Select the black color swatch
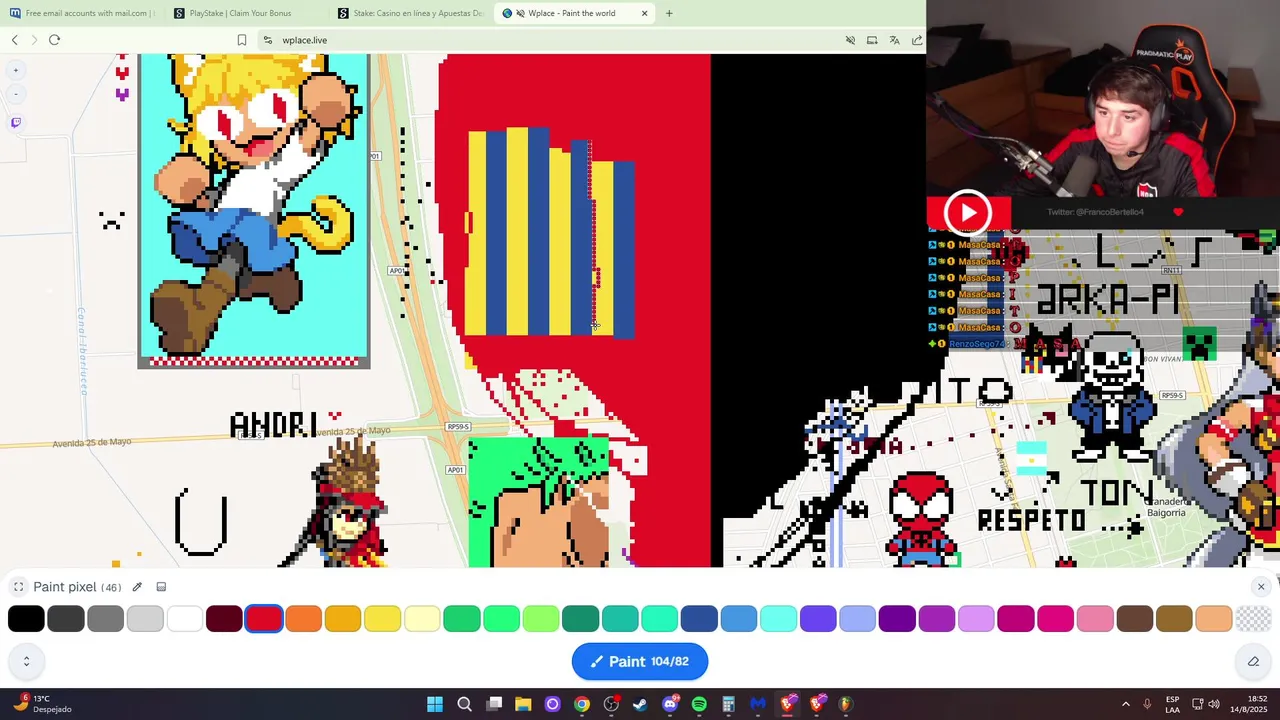1280x720 pixels. pos(26,619)
